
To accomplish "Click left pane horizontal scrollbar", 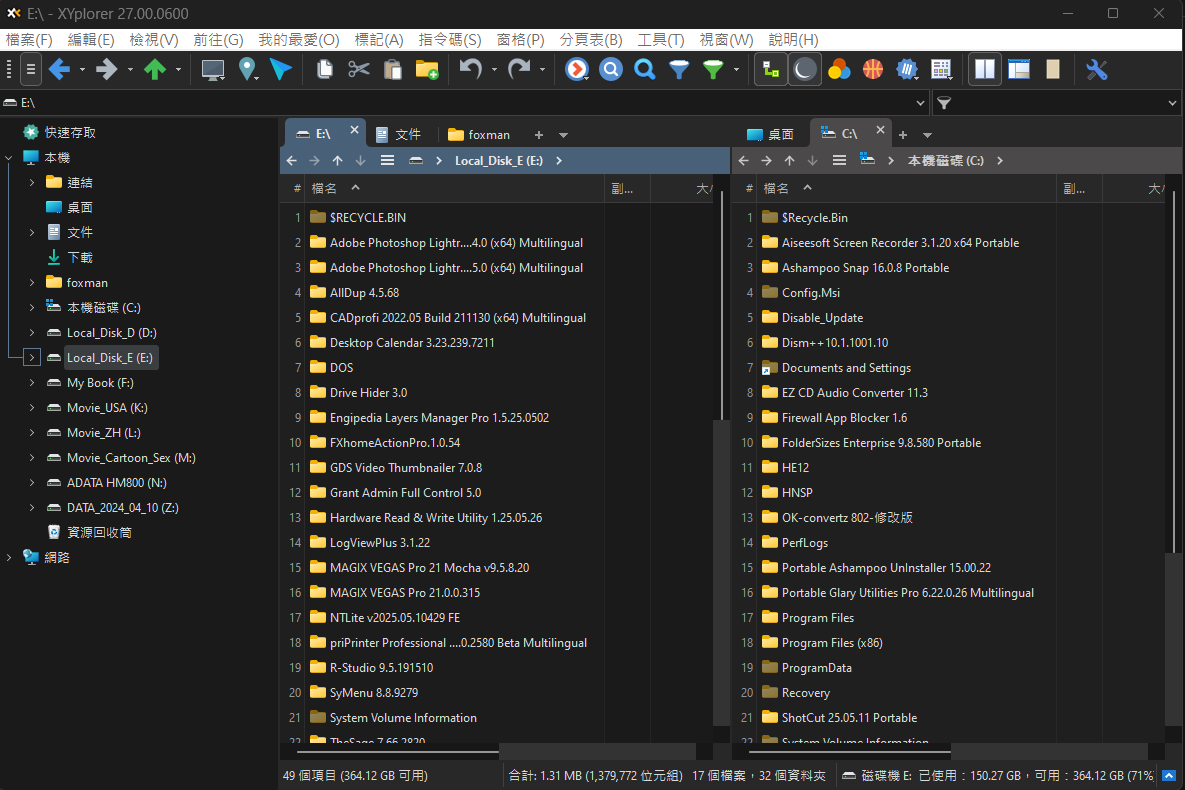I will (398, 751).
